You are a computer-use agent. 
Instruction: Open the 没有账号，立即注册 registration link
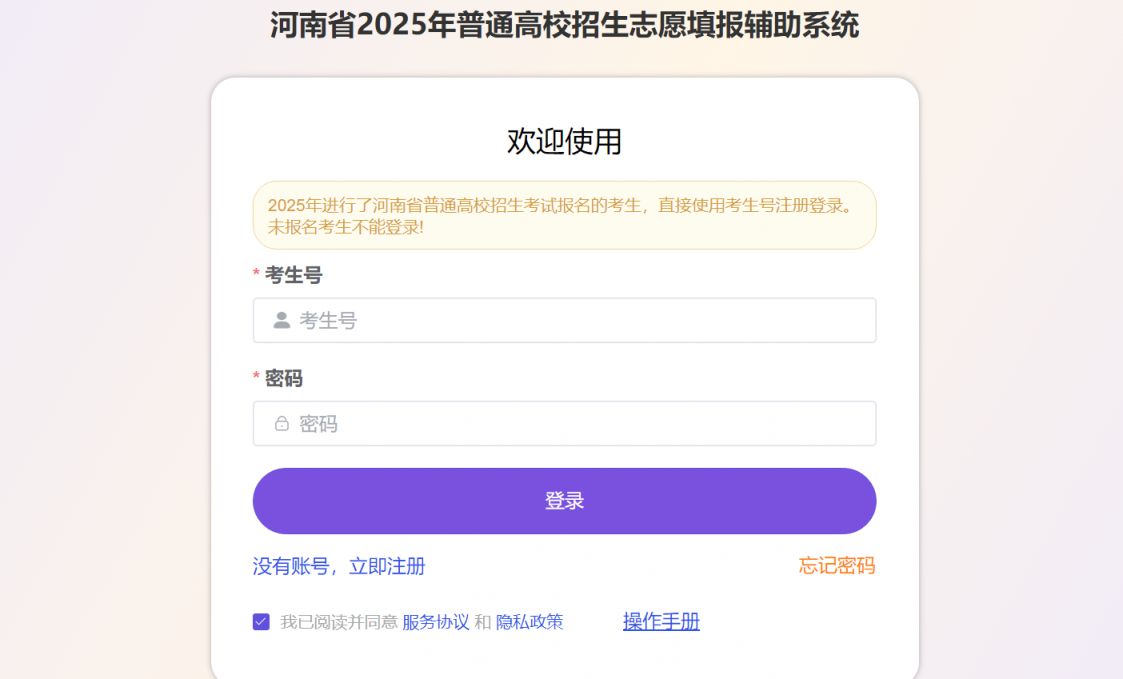[x=339, y=566]
